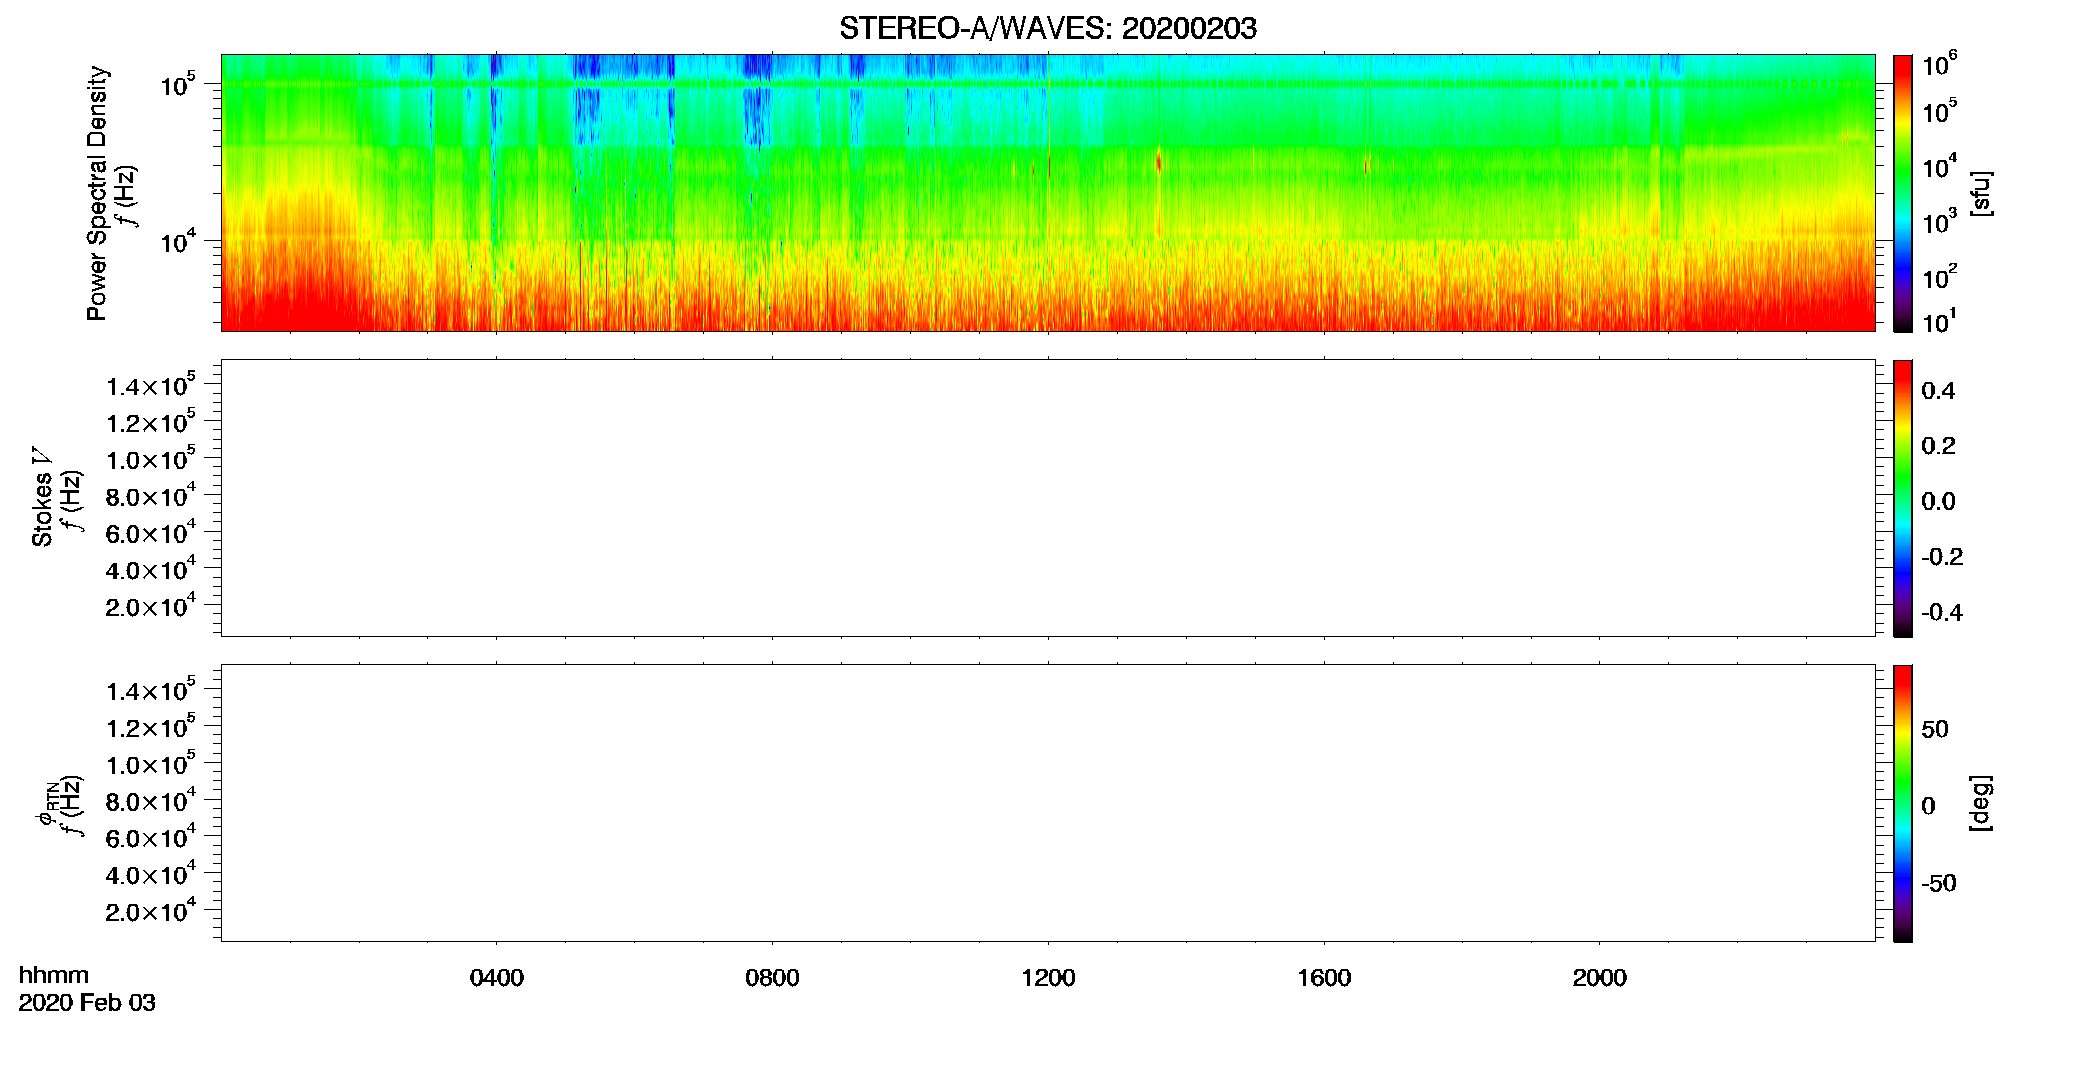
Task: Click the 1600 time tick label
Action: [1324, 978]
